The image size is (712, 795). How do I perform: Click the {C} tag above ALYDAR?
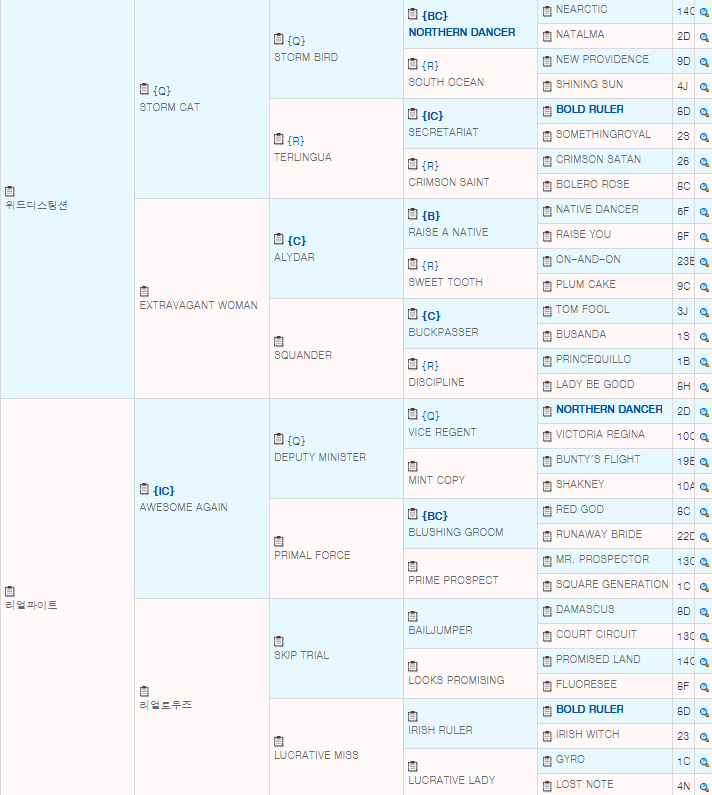click(297, 241)
